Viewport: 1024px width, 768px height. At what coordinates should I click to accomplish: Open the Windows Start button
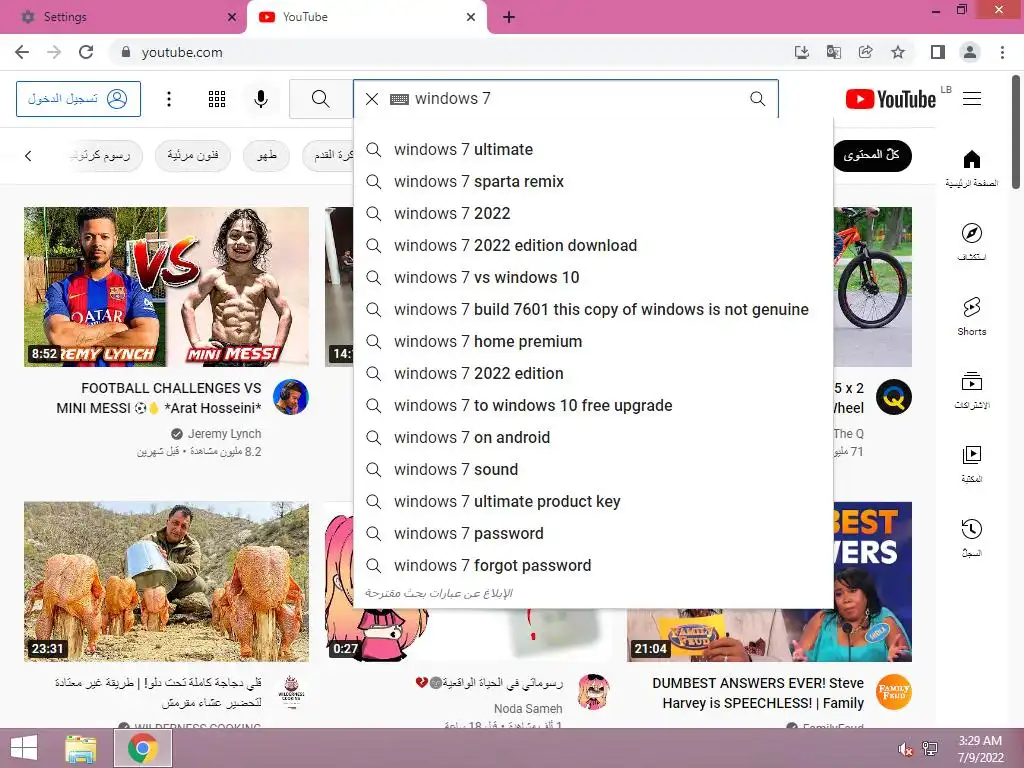click(x=24, y=748)
